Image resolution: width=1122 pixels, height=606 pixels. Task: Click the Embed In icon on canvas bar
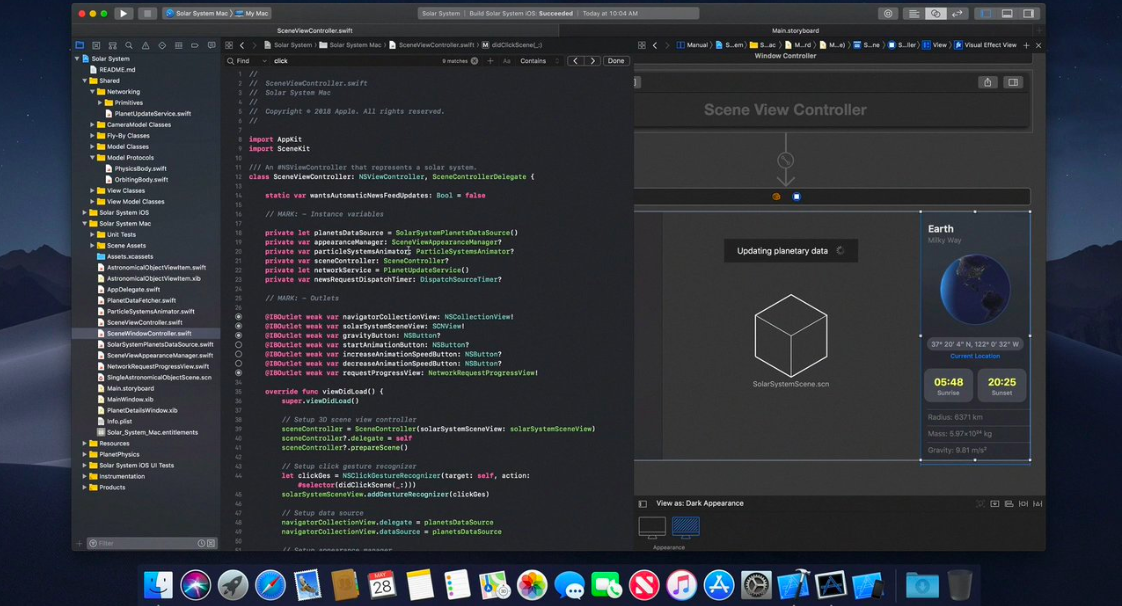coord(995,504)
